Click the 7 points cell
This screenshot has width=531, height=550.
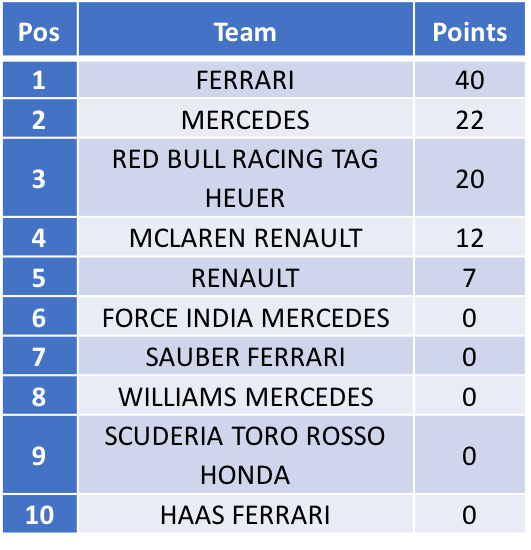470,276
